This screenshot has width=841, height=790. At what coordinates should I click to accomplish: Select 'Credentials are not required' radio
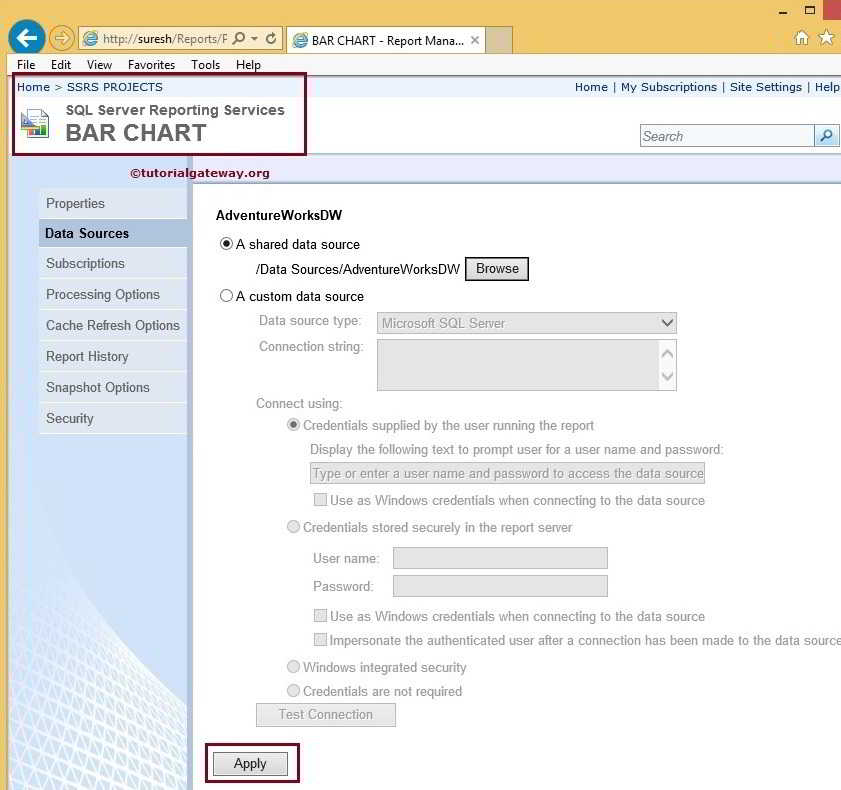point(293,690)
